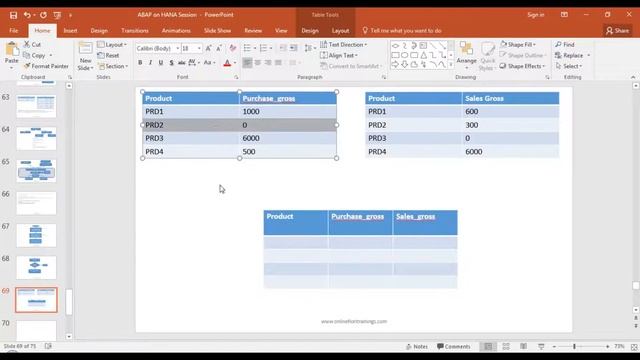Switch to the Transitions tab

tap(135, 31)
